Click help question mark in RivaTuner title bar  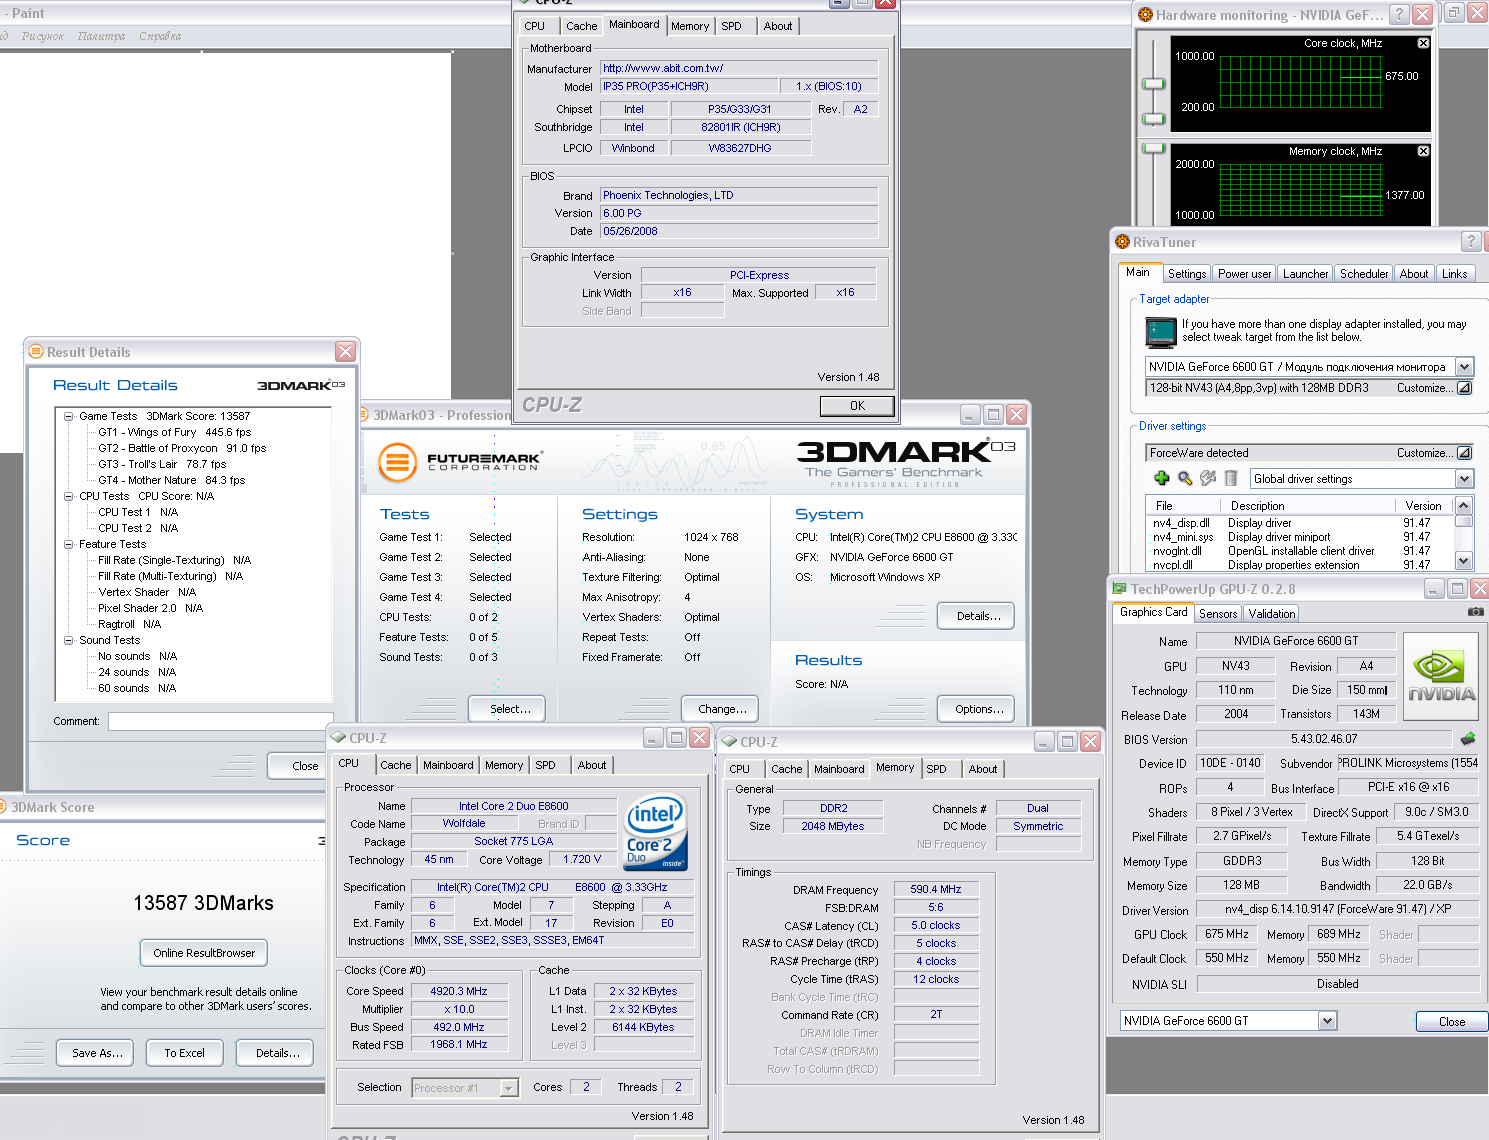(1471, 241)
